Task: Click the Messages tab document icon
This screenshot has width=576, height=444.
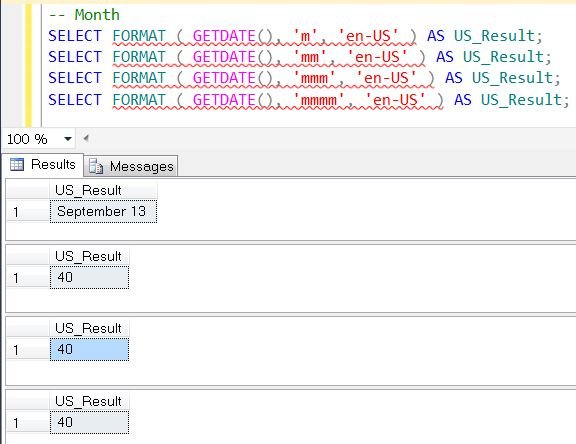Action: coord(96,166)
